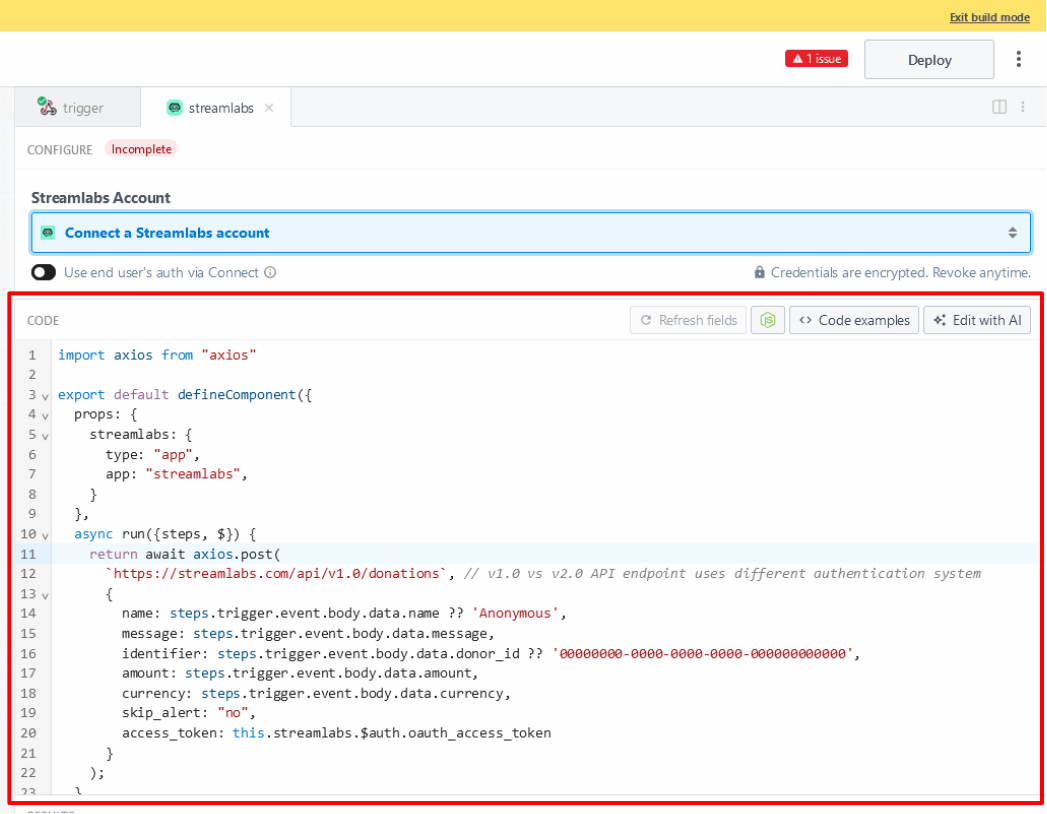Click the app: "streamlabs" code line
The image size is (1047, 814).
pos(176,474)
